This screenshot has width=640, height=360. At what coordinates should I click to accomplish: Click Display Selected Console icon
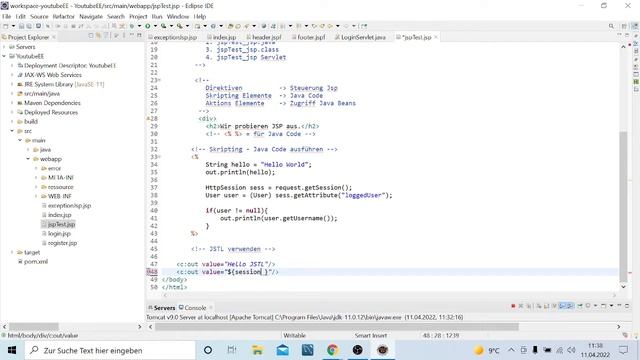(588, 306)
